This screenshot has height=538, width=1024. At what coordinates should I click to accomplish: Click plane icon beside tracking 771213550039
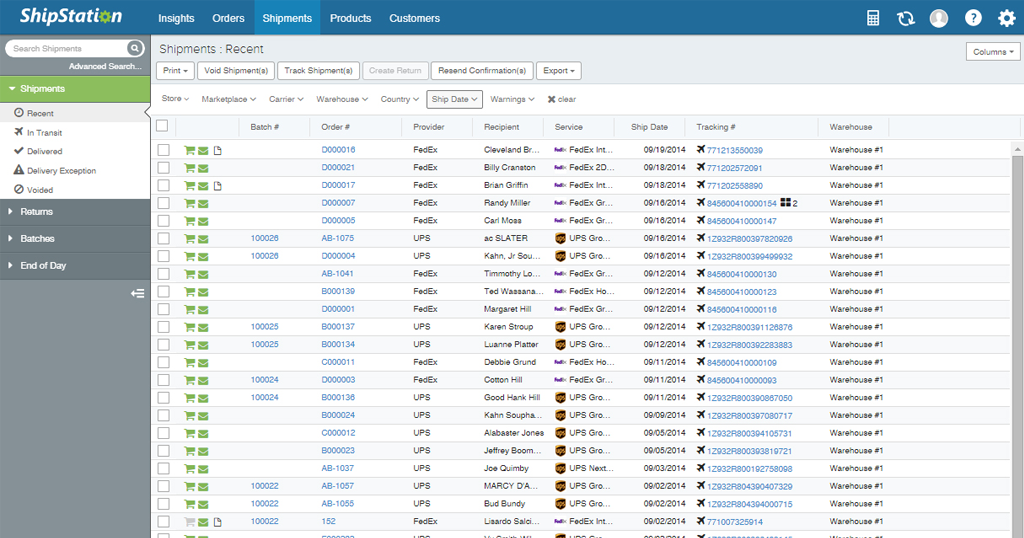pyautogui.click(x=701, y=150)
